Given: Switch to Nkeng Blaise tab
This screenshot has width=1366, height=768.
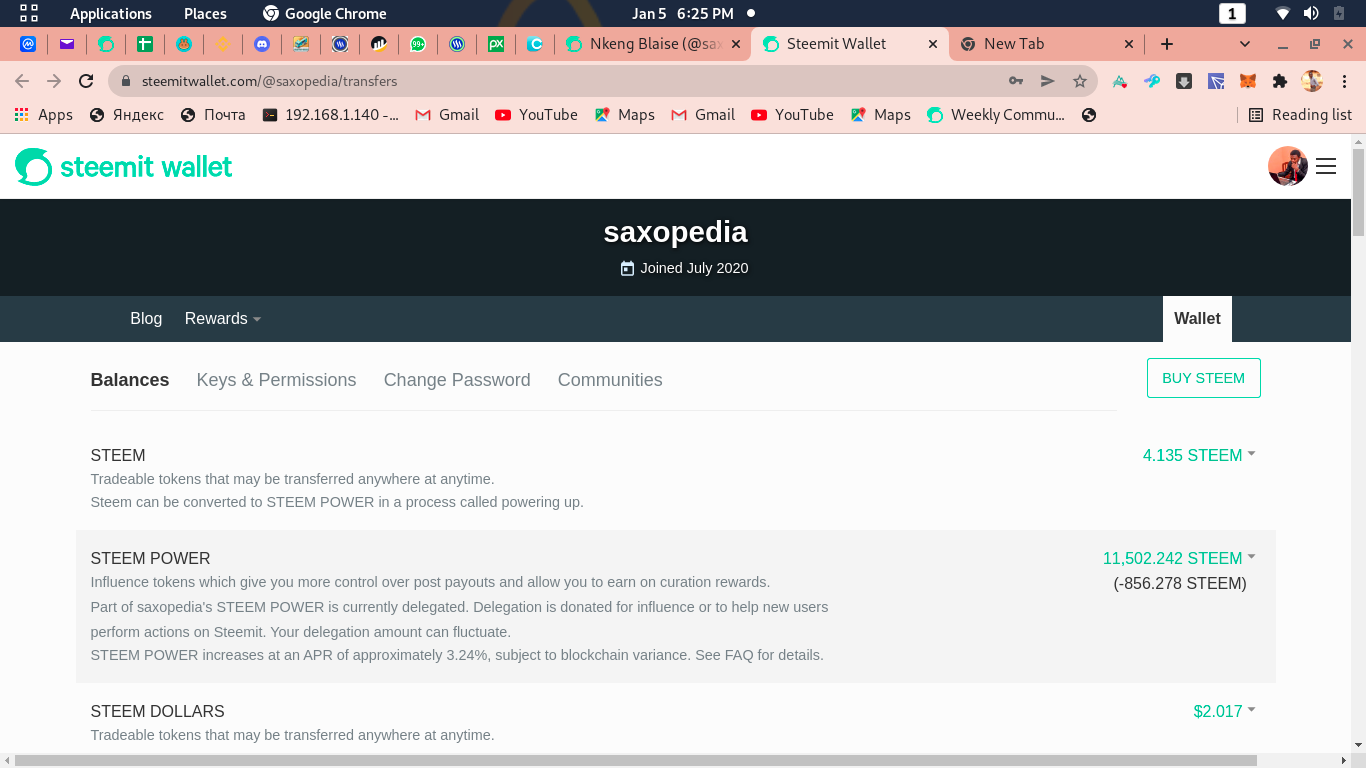Looking at the screenshot, I should (653, 44).
